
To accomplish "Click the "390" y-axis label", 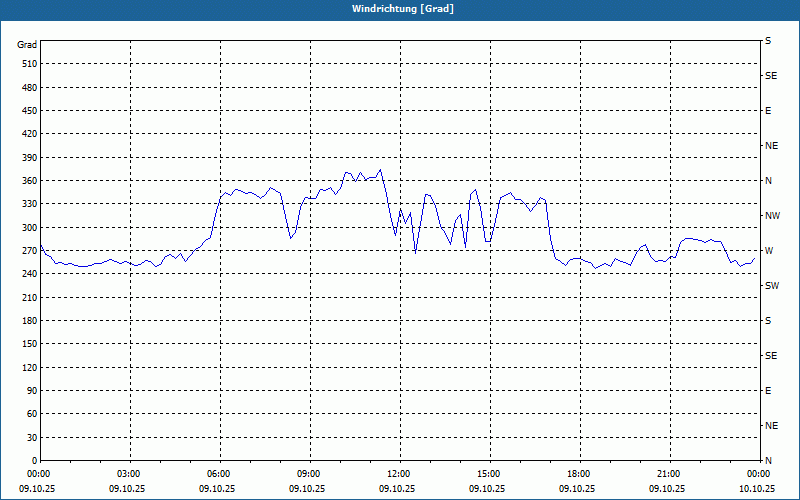I will click(x=30, y=158).
